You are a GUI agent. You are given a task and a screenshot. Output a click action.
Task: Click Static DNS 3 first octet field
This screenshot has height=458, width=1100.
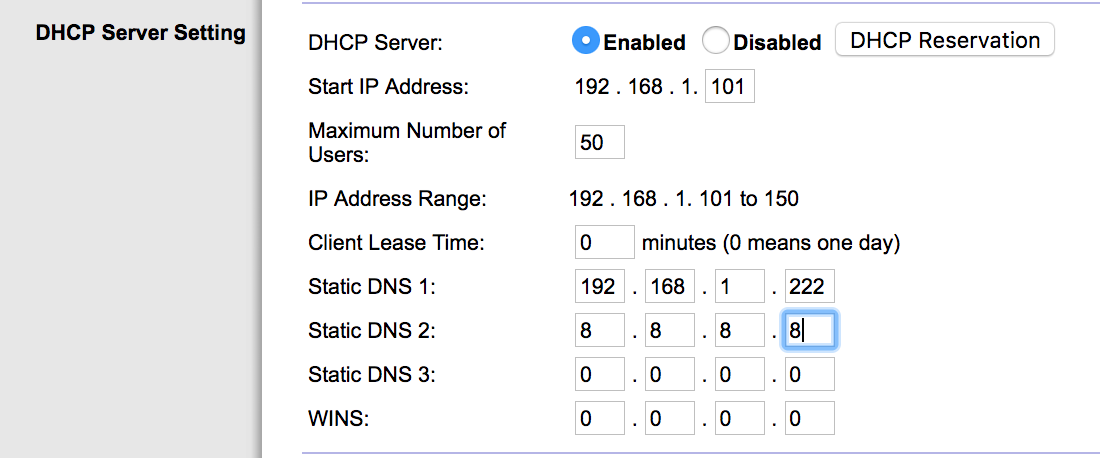(600, 375)
